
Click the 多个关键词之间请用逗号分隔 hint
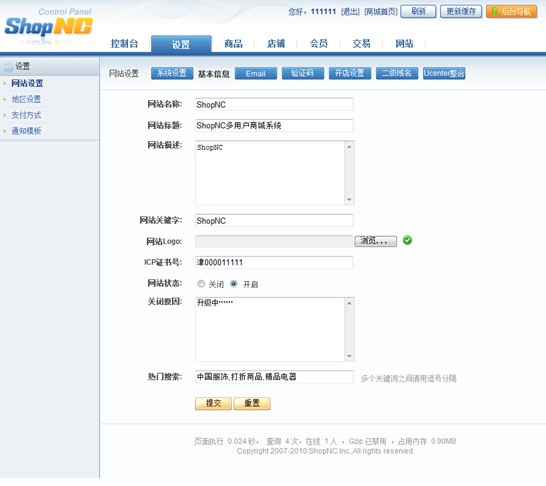[x=408, y=378]
